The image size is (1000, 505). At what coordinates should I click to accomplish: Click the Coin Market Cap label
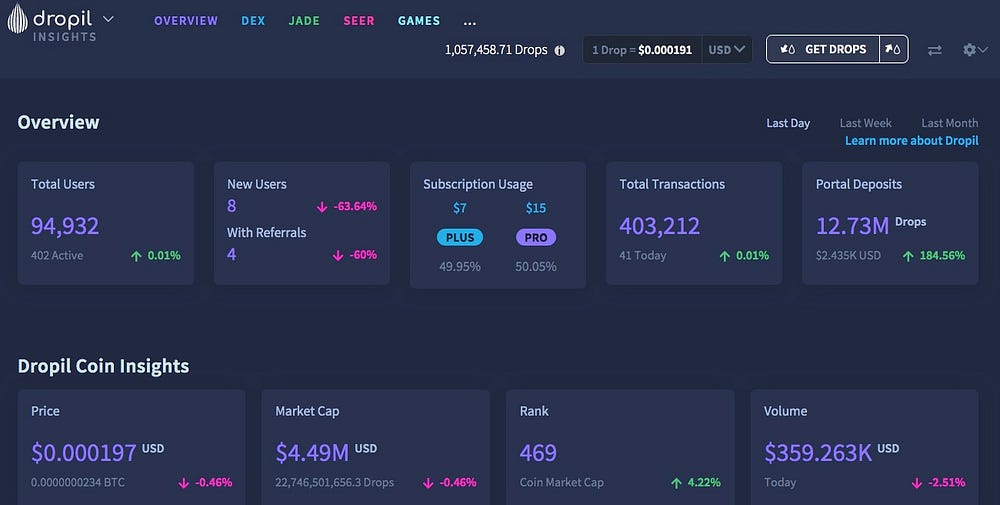click(561, 482)
